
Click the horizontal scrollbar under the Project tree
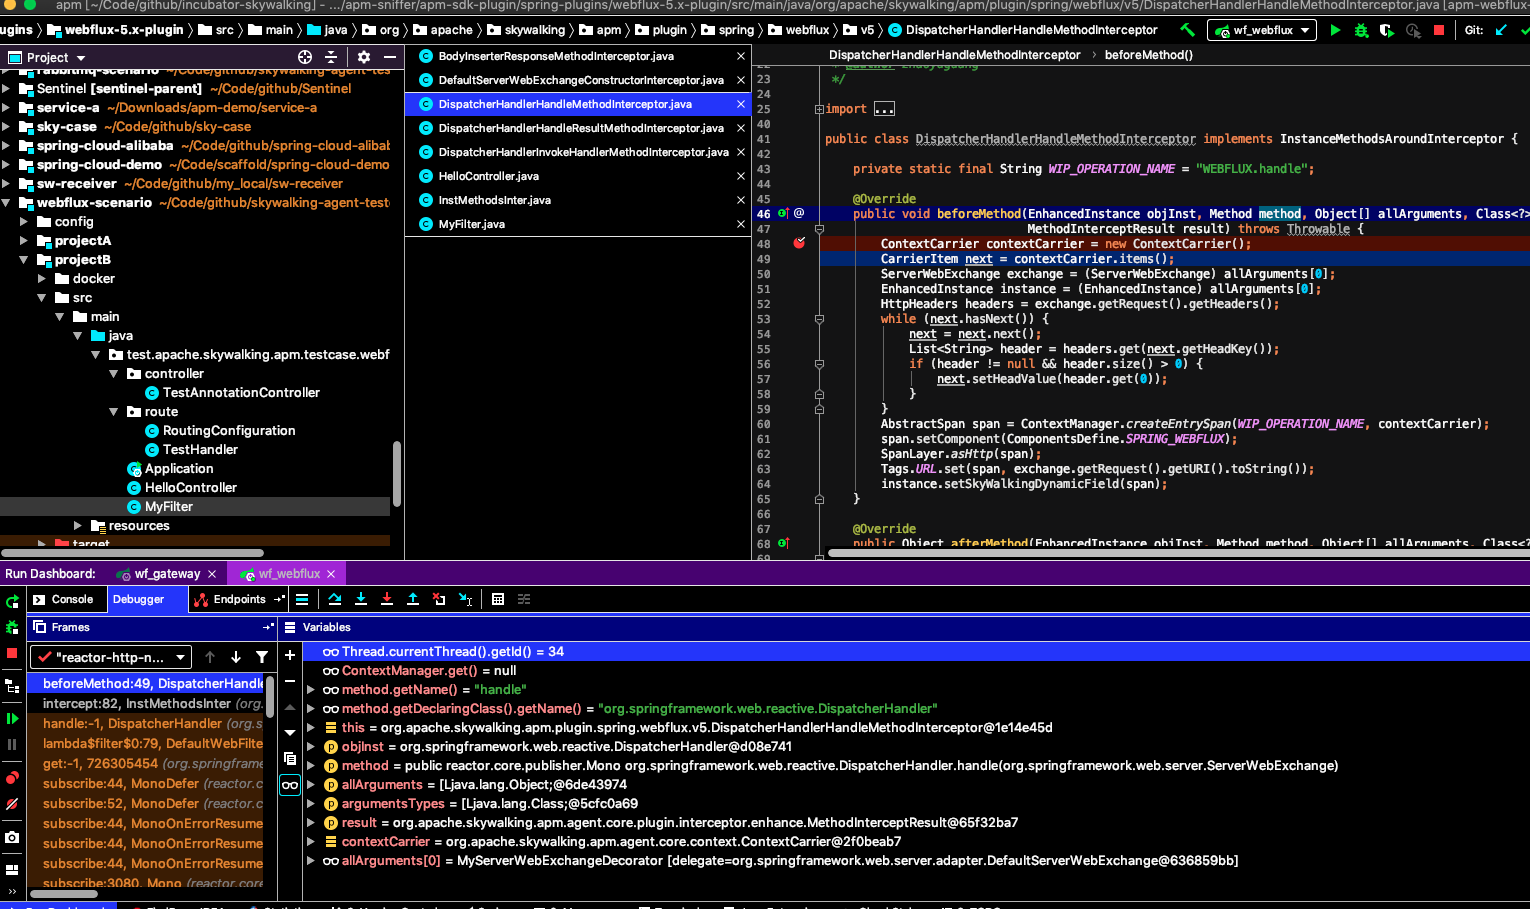coord(130,552)
